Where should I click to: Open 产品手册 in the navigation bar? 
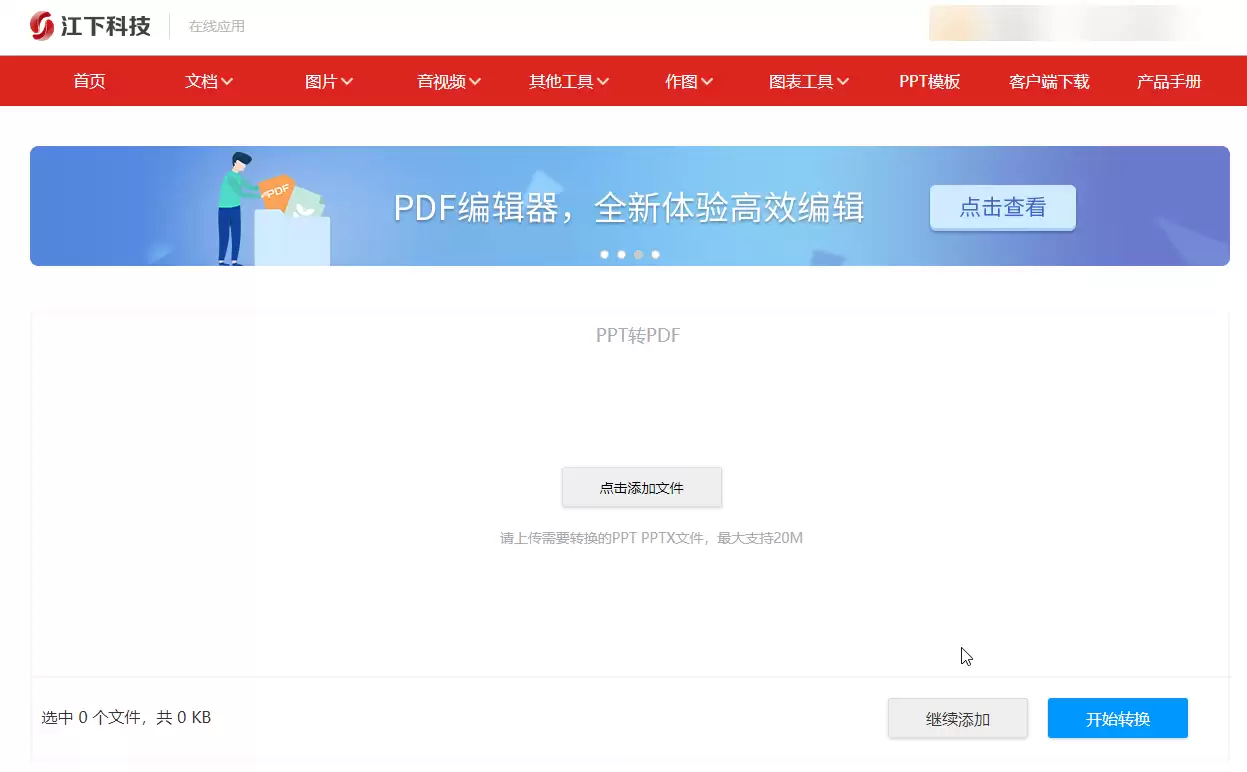coord(1167,81)
